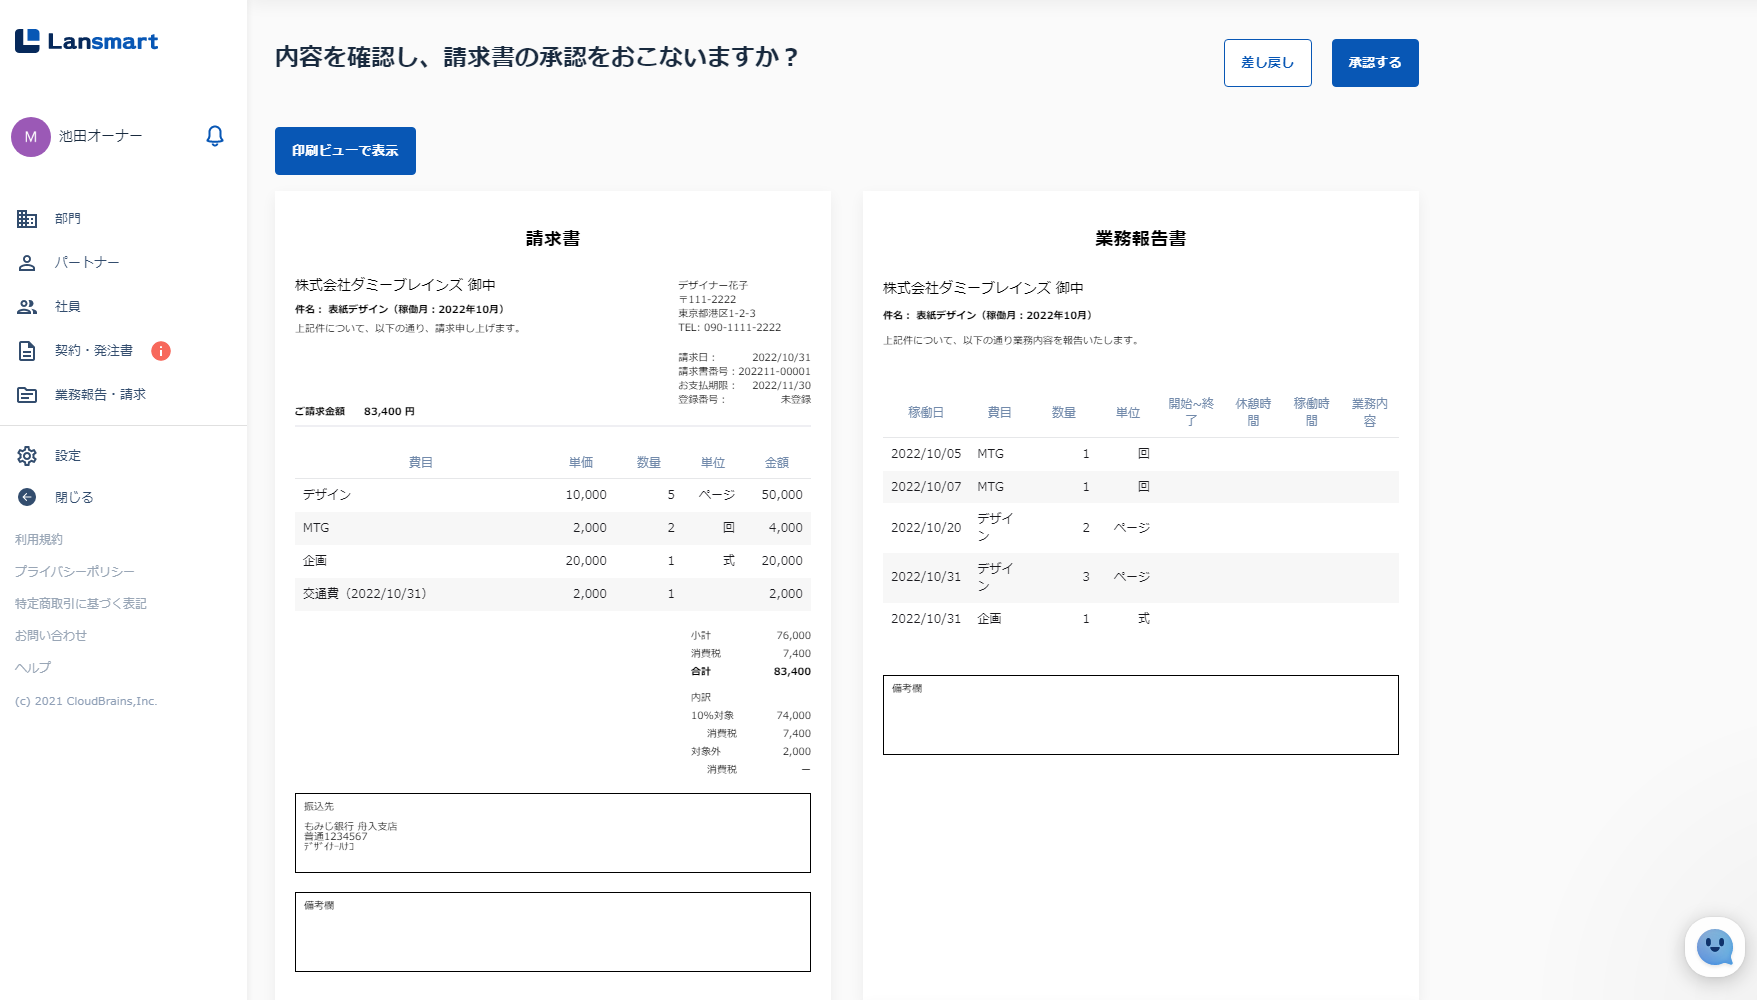Click the Lansmart logo

pyautogui.click(x=87, y=41)
